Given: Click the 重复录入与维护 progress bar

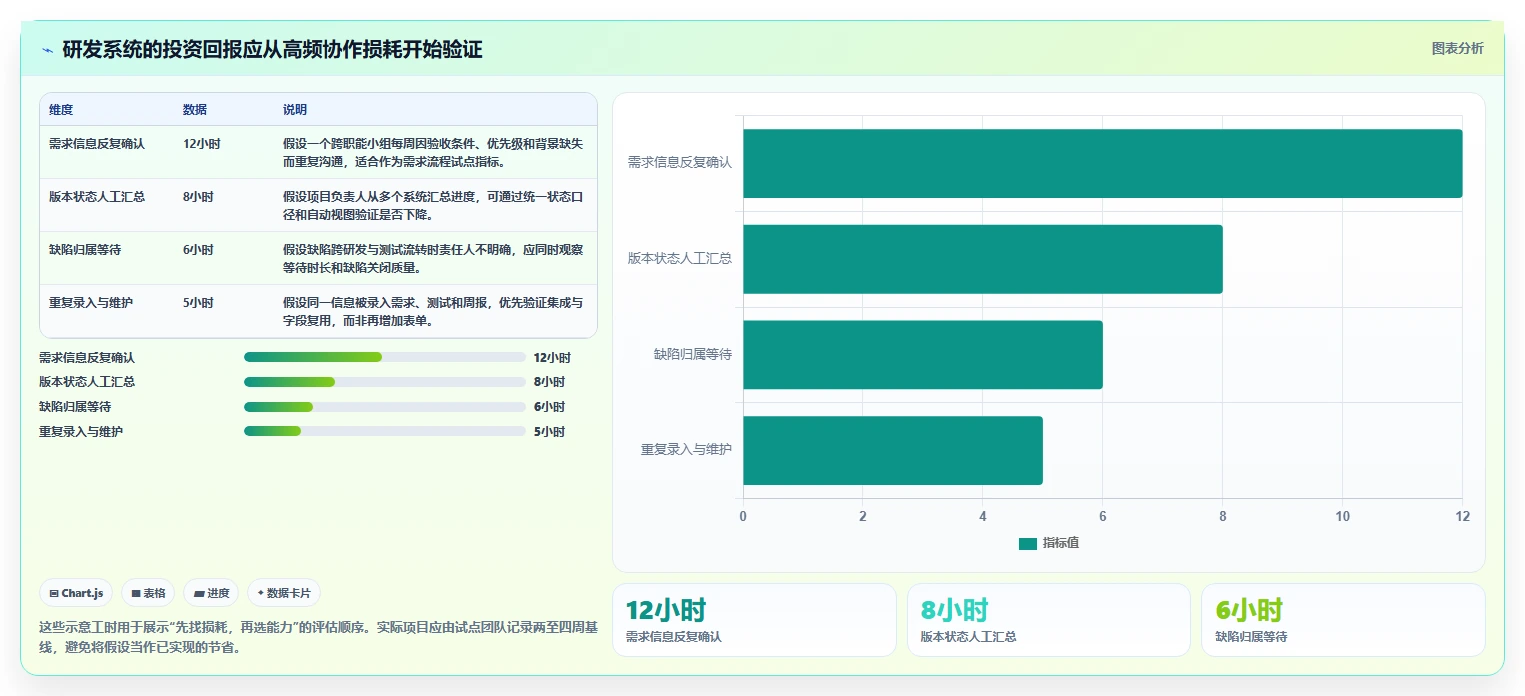Looking at the screenshot, I should click(x=385, y=432).
